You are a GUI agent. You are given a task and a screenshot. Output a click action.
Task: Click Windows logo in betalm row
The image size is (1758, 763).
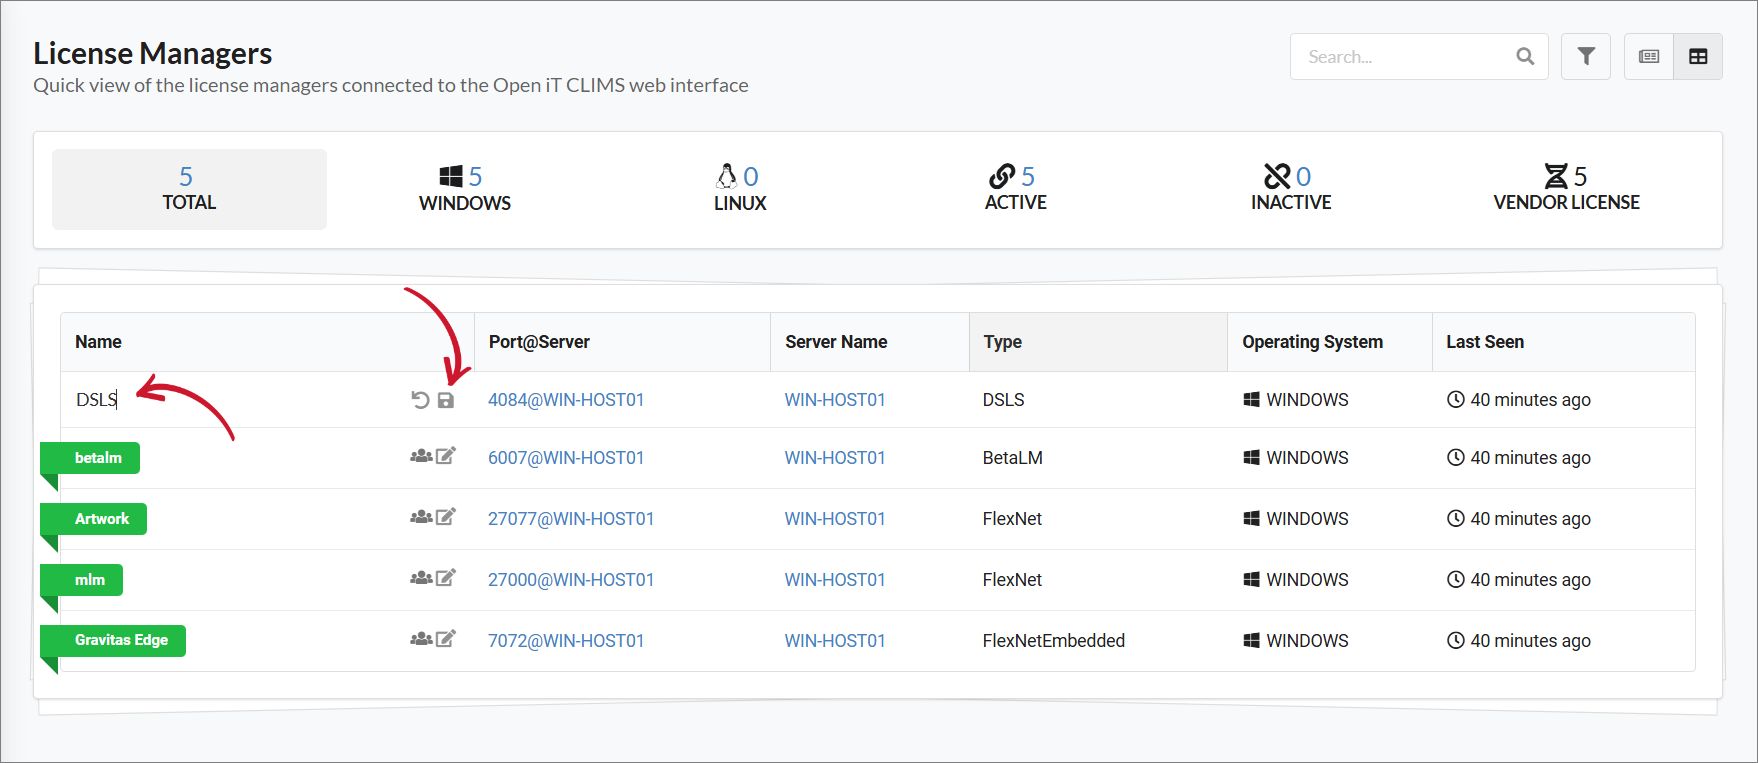[1251, 457]
